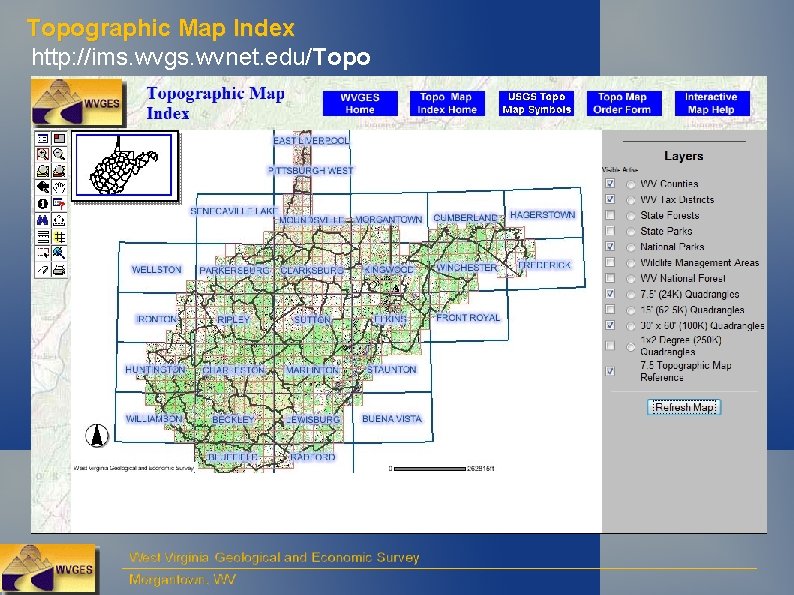This screenshot has height=595, width=794.
Task: Open Topo Map Index Home button
Action: point(447,103)
